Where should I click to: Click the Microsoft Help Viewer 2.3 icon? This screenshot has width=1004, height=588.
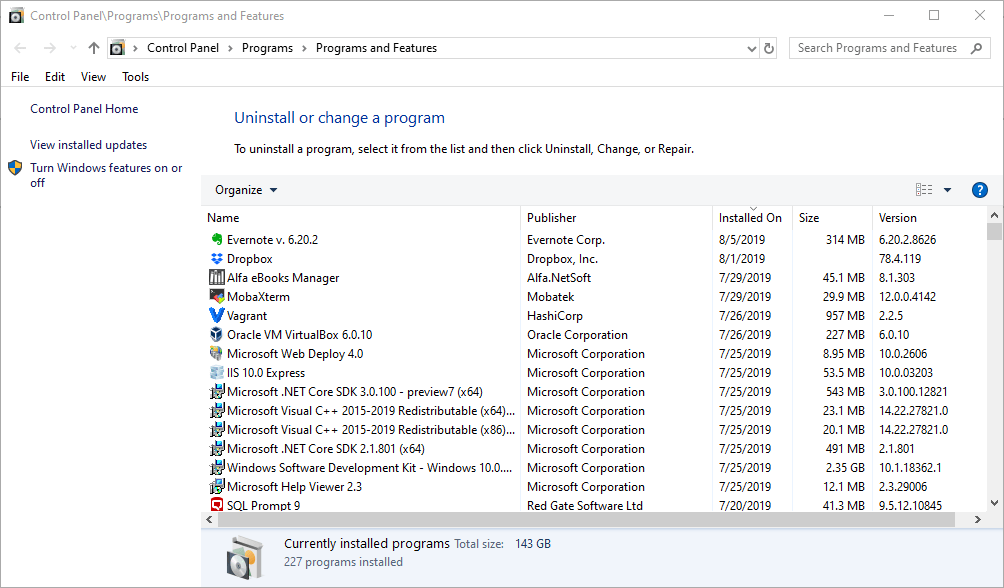pos(216,487)
